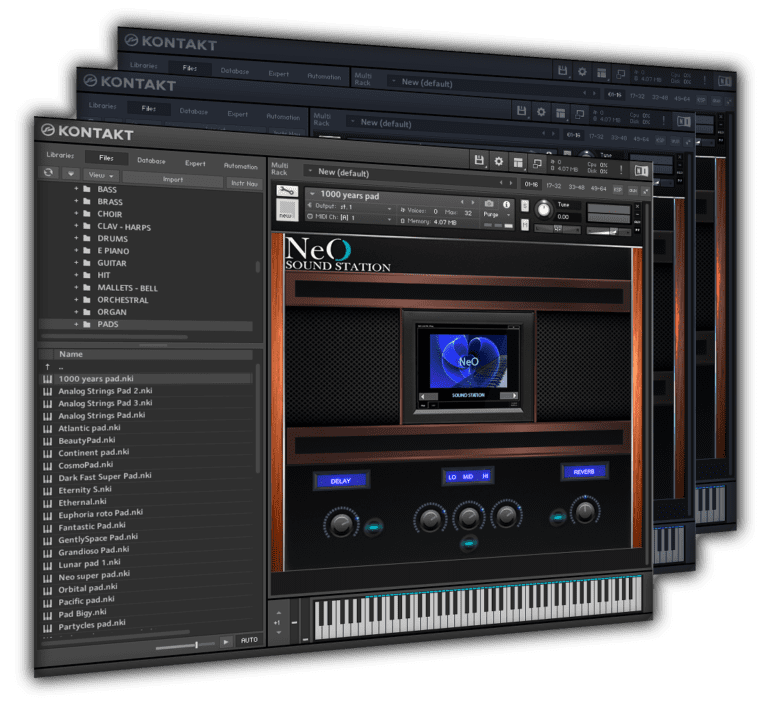
Task: Switch to the Database tab in front window
Action: (151, 160)
